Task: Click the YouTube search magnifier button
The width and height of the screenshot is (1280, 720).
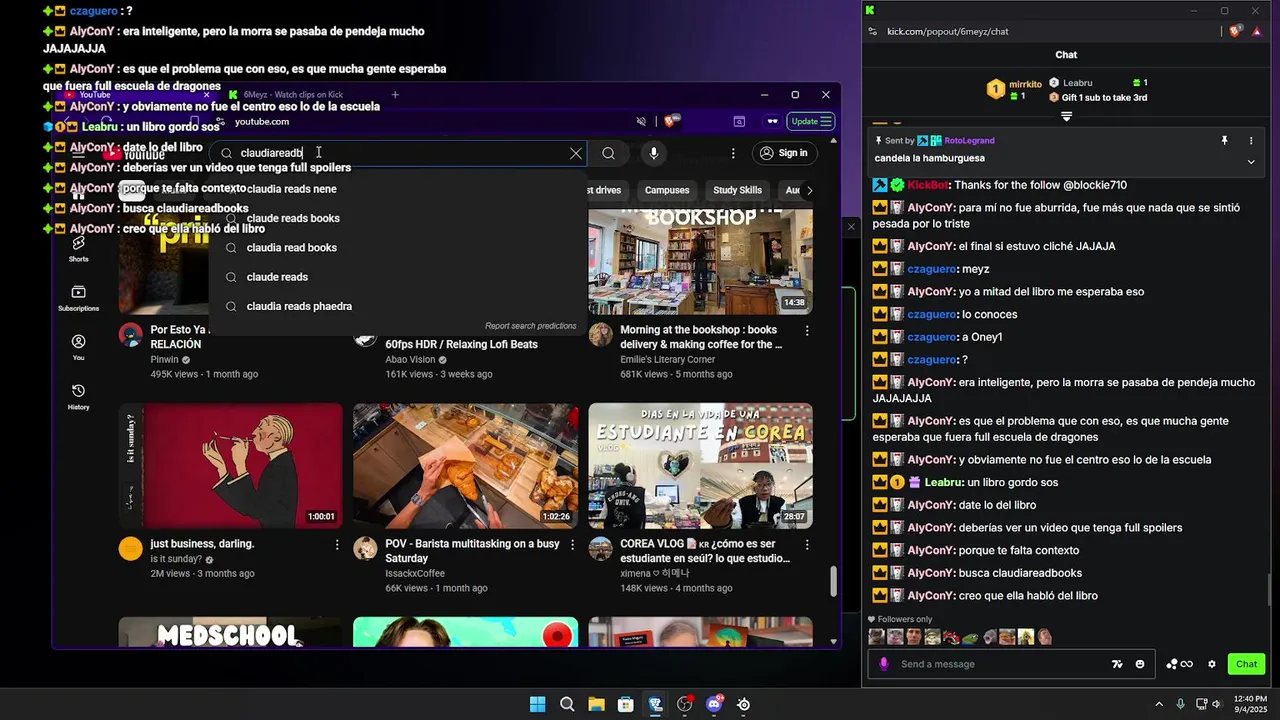Action: [608, 153]
